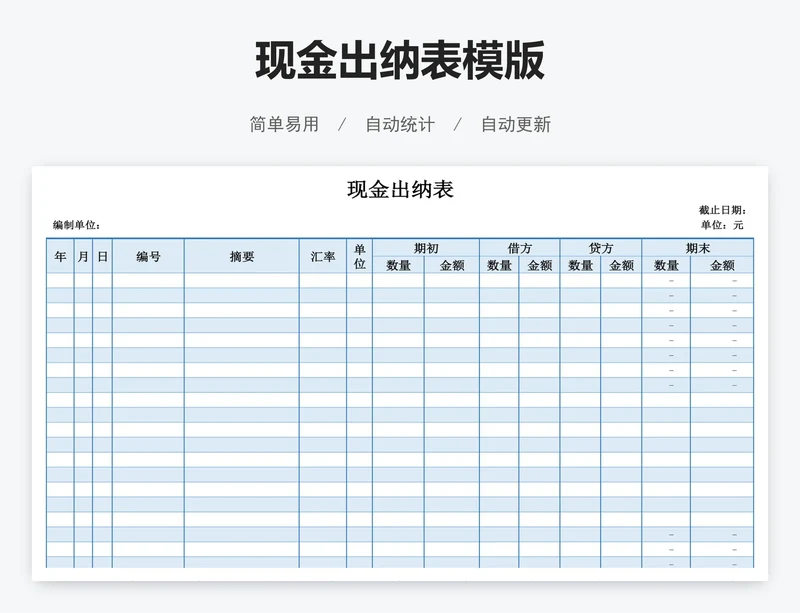The width and height of the screenshot is (800, 613).
Task: Select the 自动更新 tagline text
Action: point(516,125)
